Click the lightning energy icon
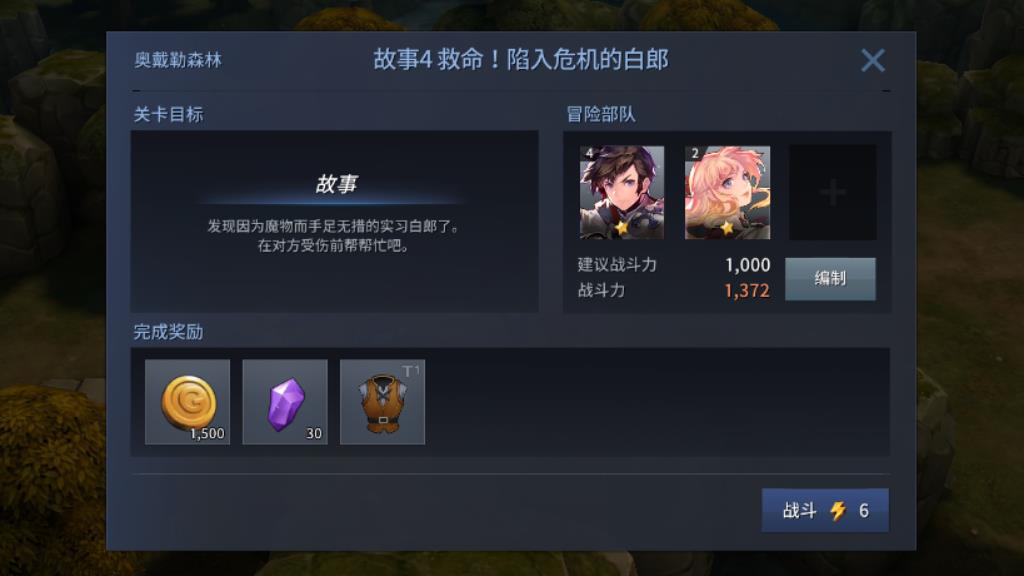The height and width of the screenshot is (576, 1024). 837,510
